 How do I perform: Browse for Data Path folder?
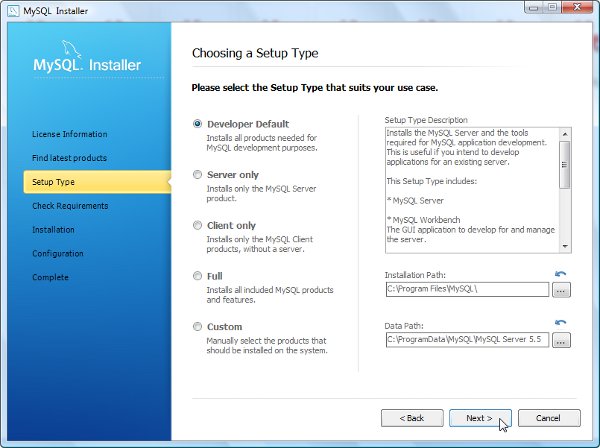[x=561, y=340]
